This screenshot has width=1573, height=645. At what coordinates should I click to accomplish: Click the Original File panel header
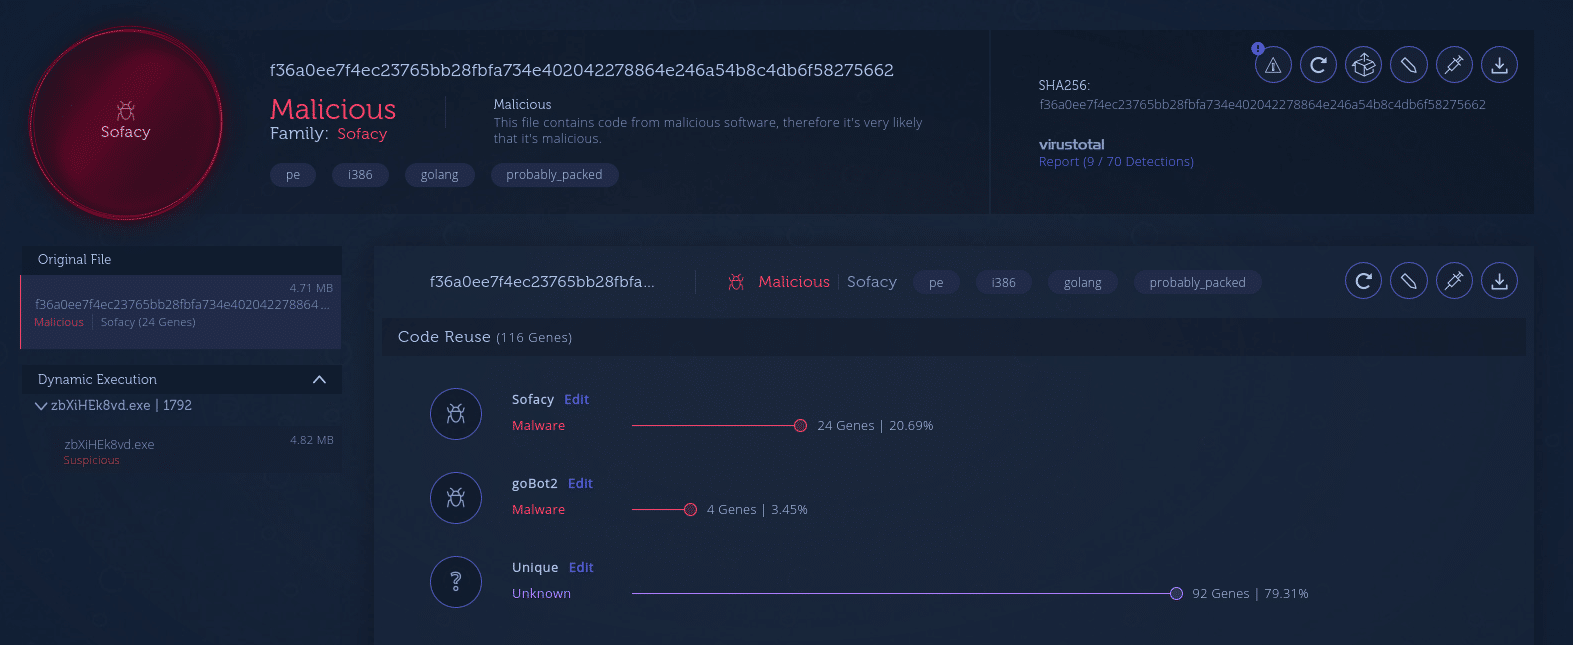click(181, 260)
